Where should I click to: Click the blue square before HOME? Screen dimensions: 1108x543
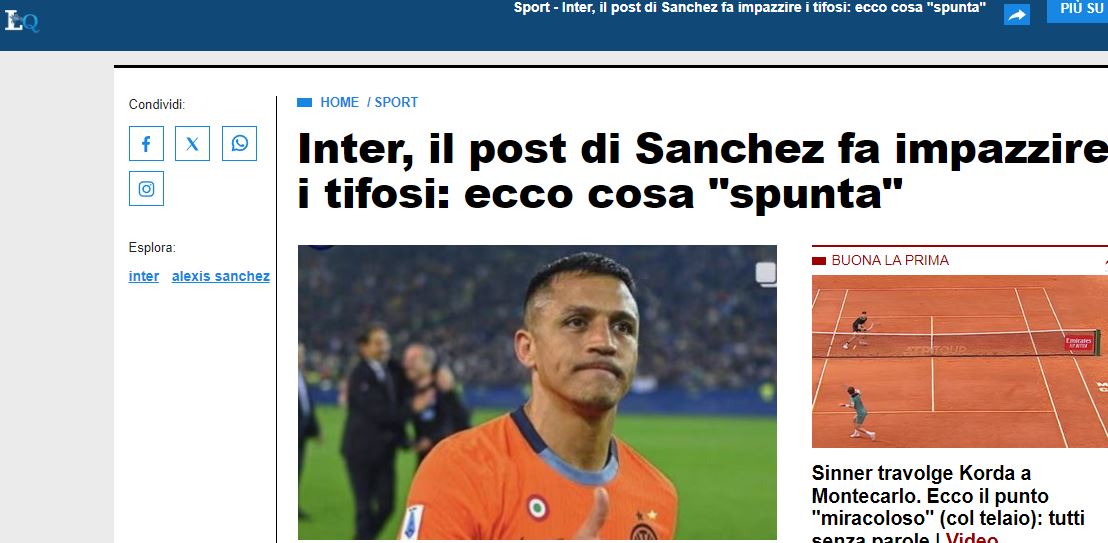(305, 103)
